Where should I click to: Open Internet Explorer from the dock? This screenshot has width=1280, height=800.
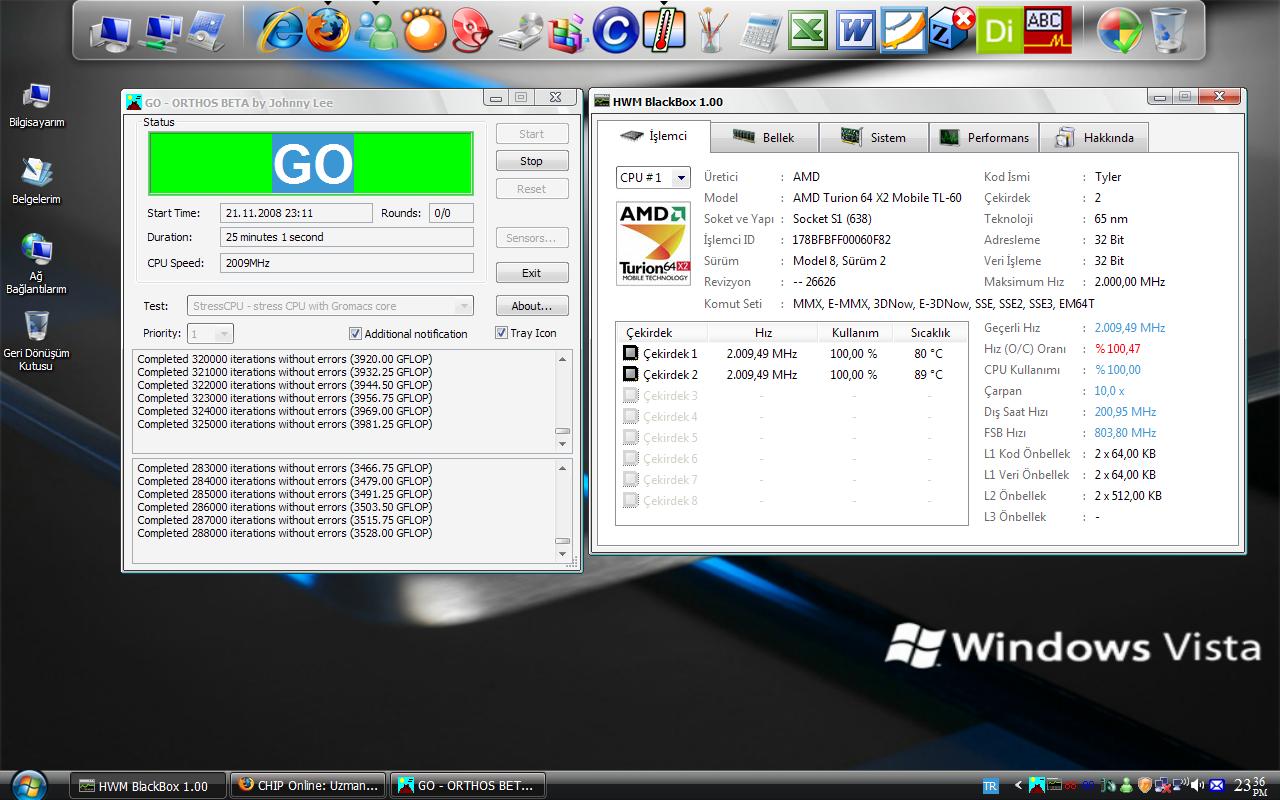[x=280, y=30]
